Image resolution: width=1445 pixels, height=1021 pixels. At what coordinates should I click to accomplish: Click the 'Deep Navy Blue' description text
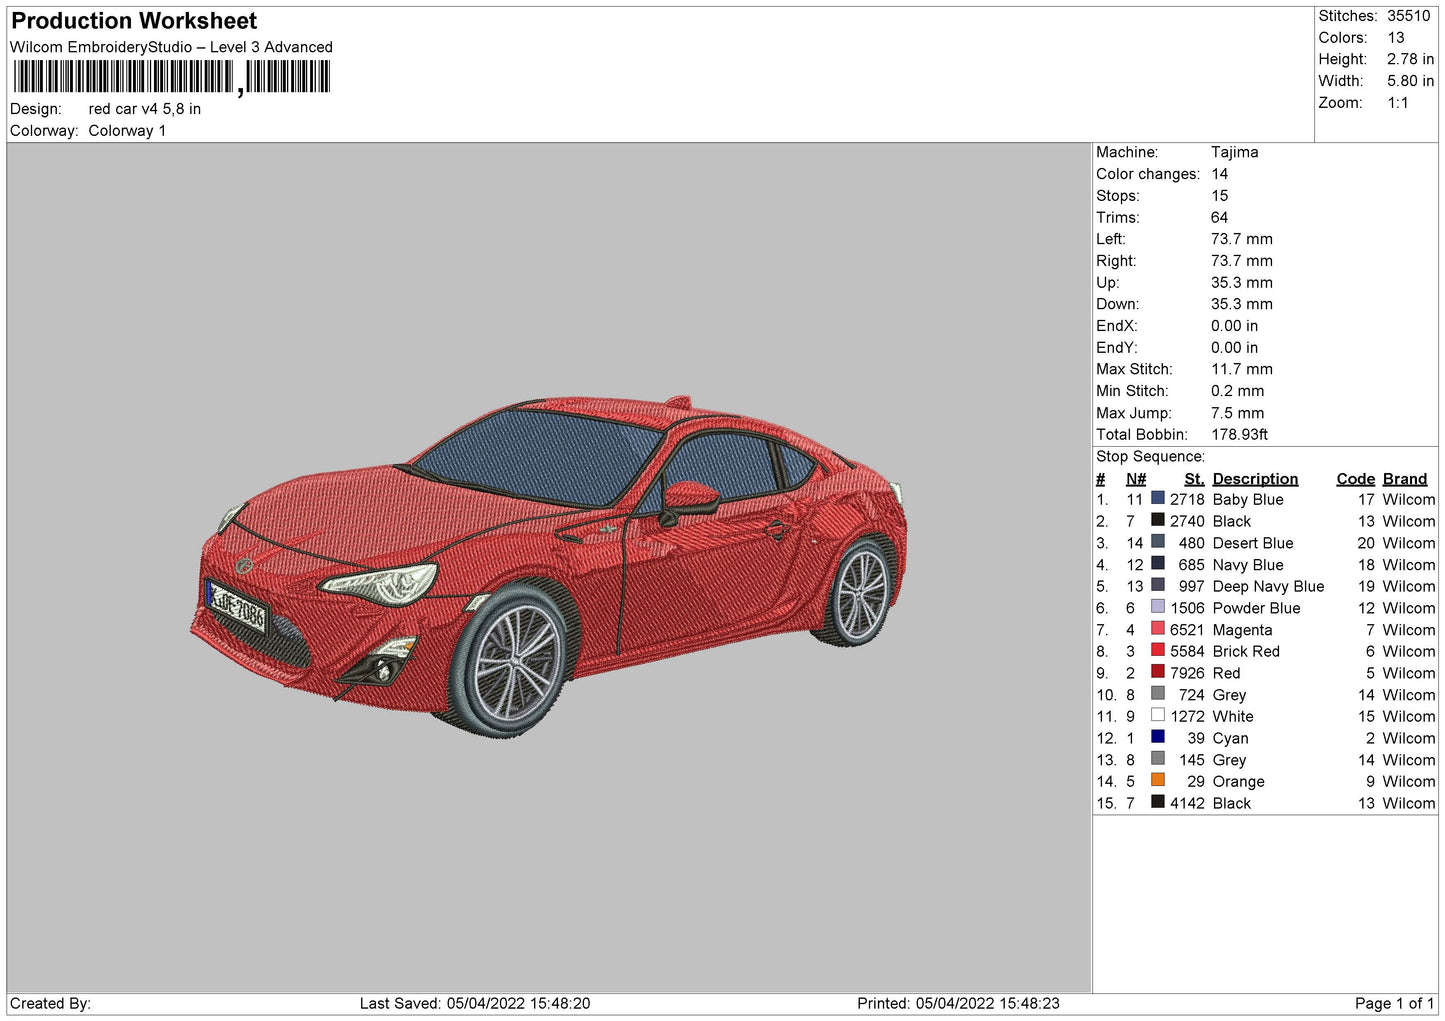[1268, 587]
